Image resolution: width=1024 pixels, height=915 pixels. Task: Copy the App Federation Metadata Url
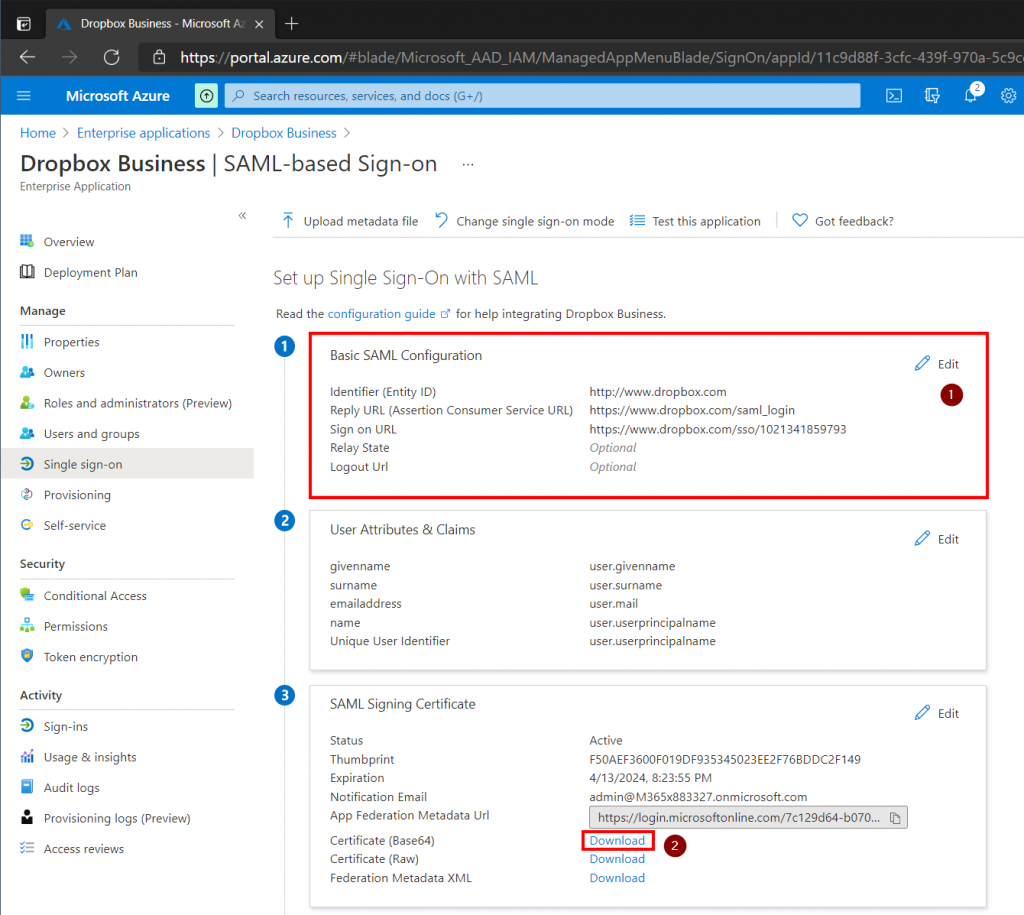pos(895,818)
